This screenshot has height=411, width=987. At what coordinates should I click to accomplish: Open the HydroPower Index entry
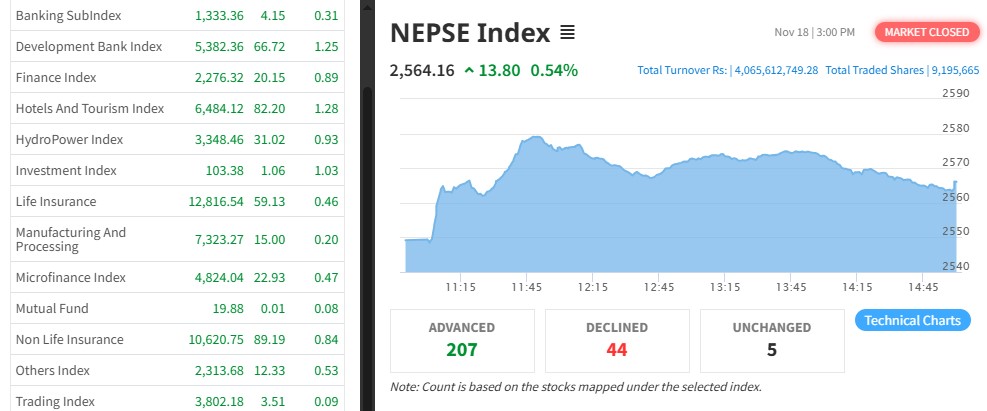(x=69, y=139)
